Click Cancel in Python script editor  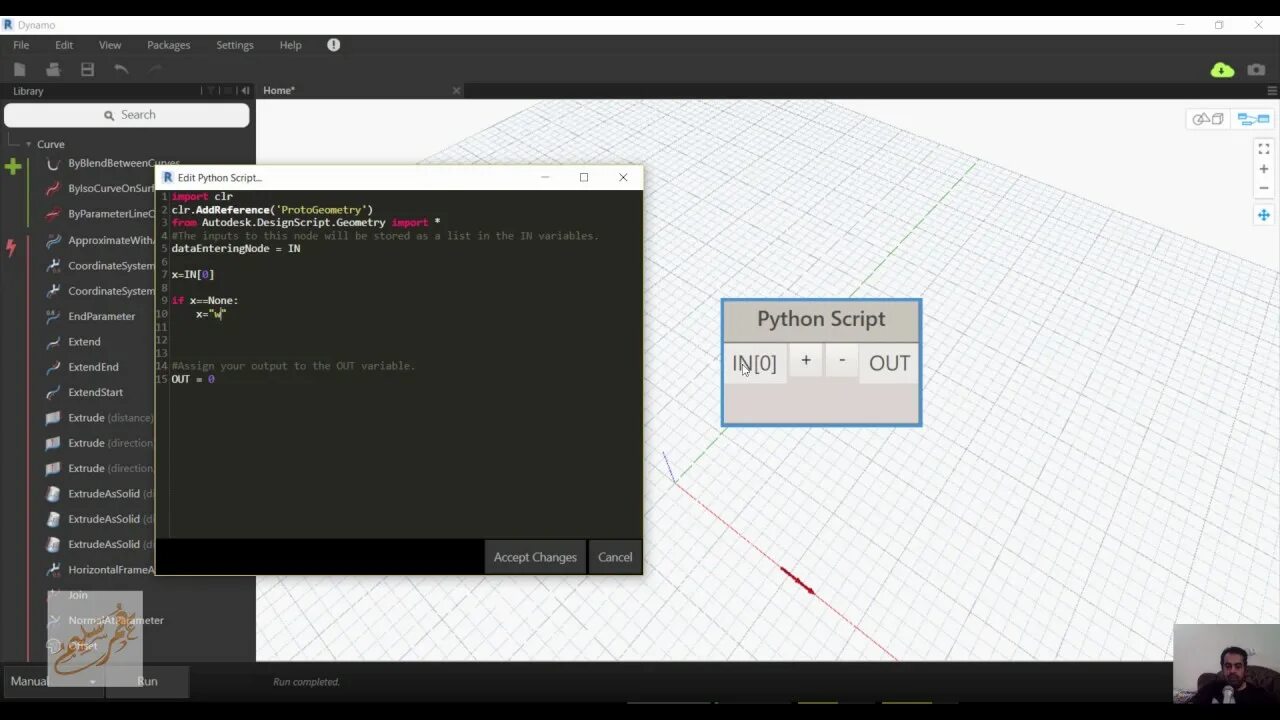pos(615,557)
